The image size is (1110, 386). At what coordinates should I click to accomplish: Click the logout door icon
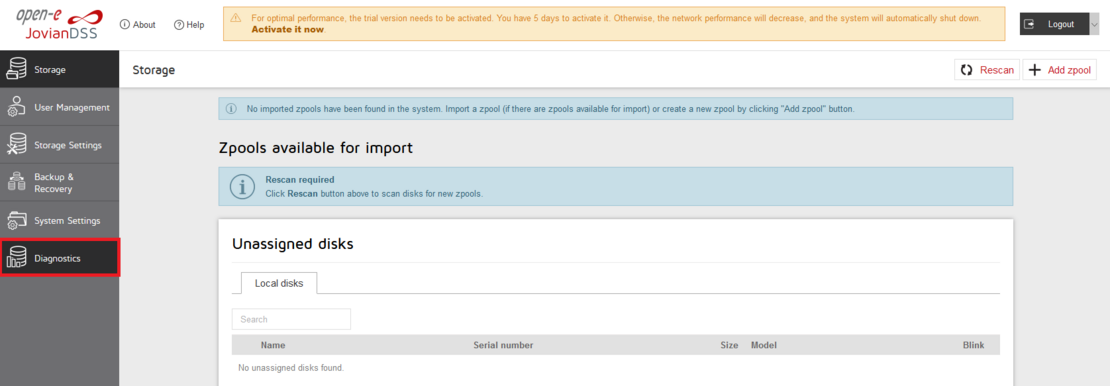point(1030,24)
